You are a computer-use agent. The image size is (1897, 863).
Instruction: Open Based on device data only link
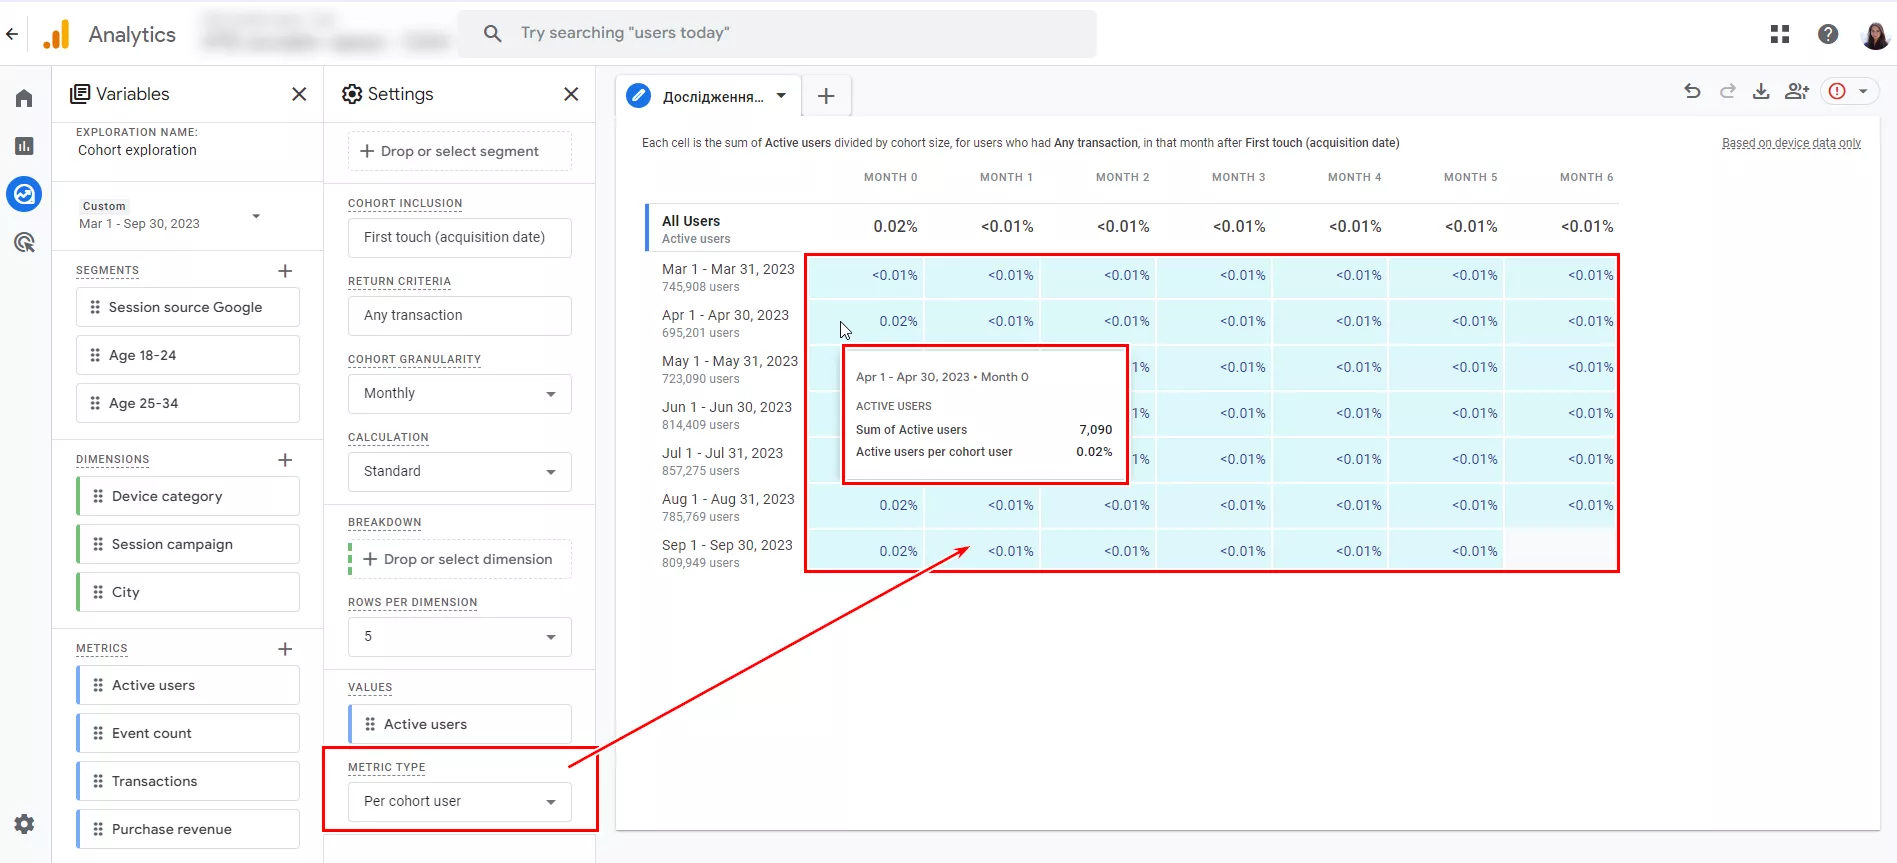click(x=1791, y=143)
